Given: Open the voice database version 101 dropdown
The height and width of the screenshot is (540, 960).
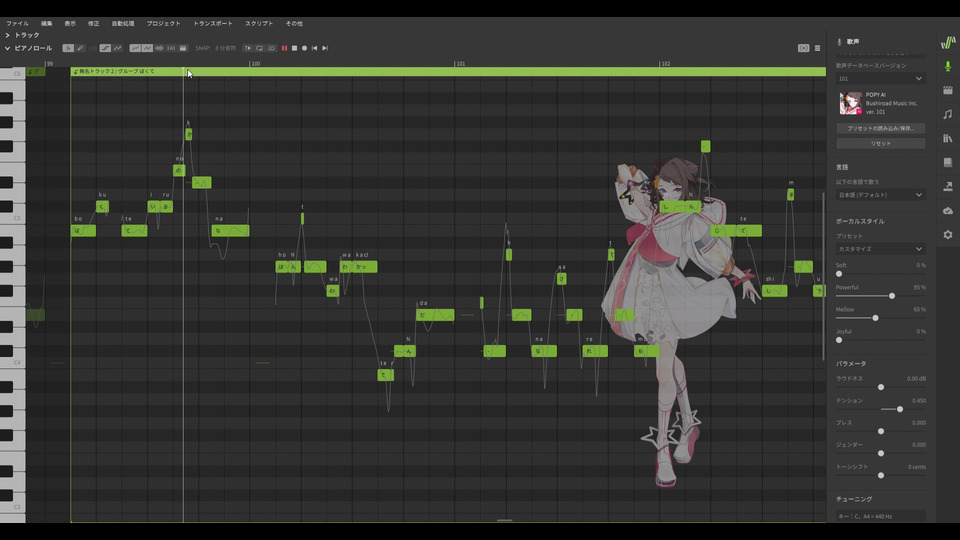Looking at the screenshot, I should click(x=880, y=78).
